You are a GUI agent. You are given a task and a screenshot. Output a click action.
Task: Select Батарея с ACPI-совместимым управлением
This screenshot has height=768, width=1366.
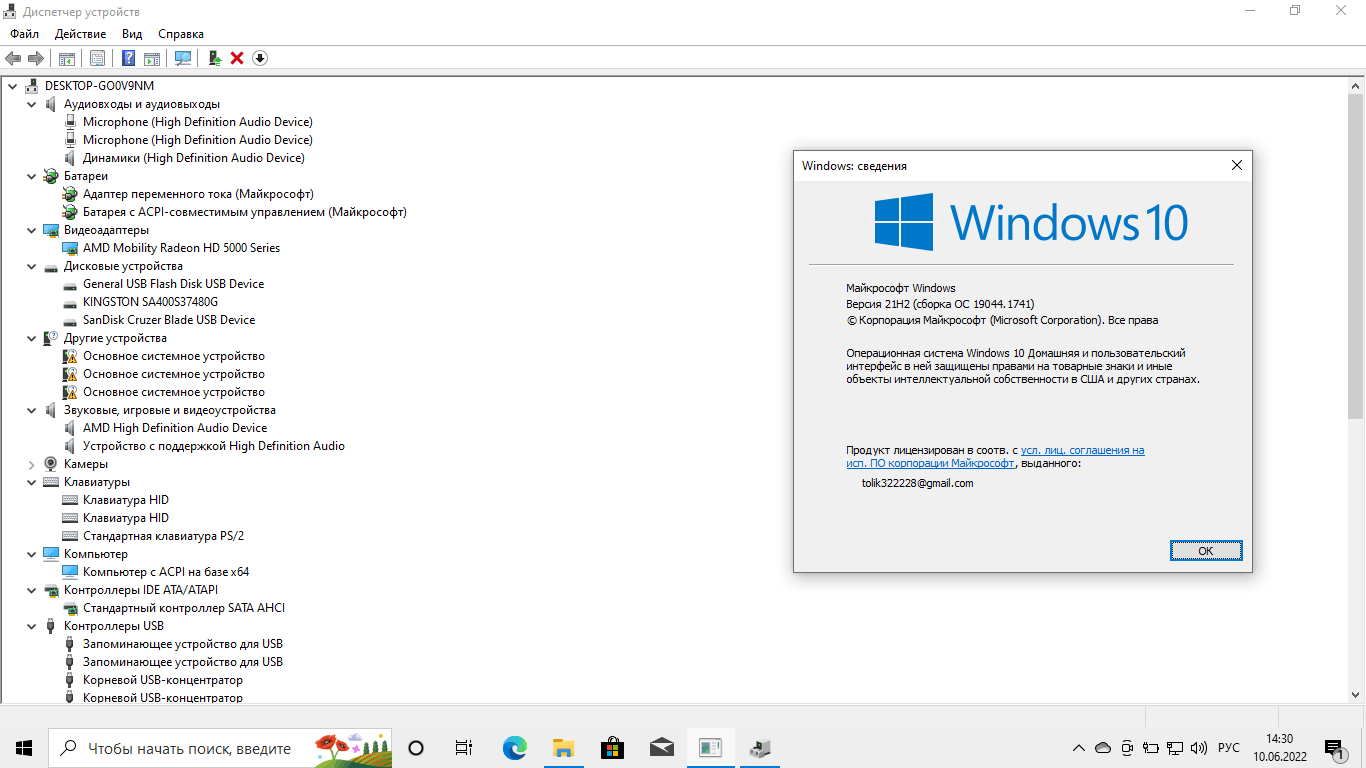coord(245,212)
